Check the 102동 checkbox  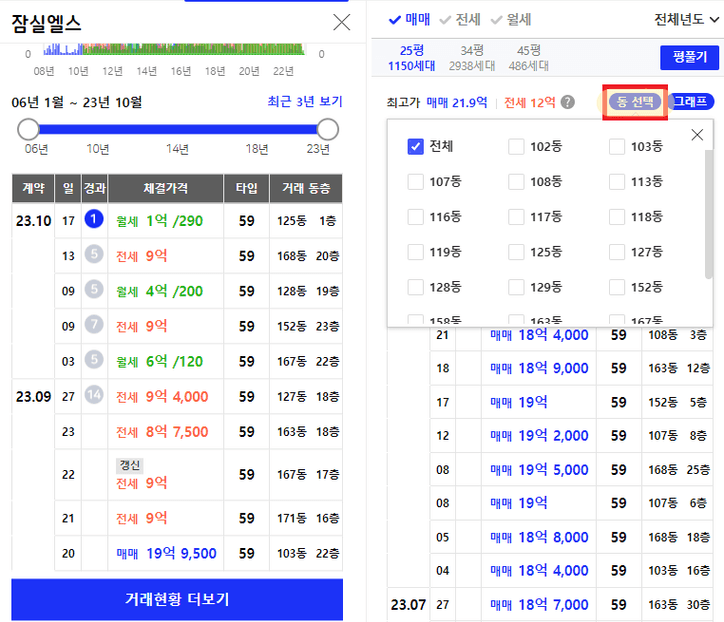tap(516, 146)
